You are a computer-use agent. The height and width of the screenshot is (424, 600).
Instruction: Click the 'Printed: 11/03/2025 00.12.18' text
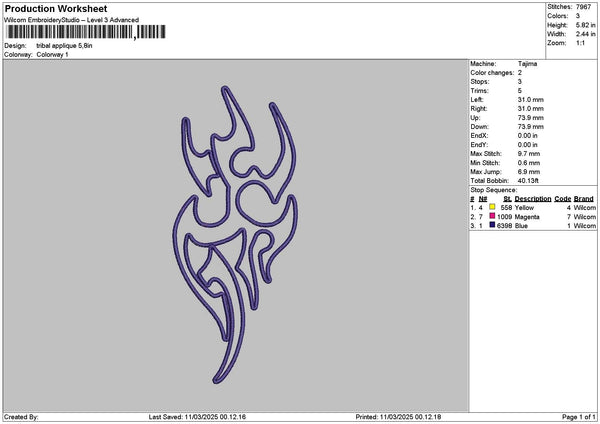(398, 417)
